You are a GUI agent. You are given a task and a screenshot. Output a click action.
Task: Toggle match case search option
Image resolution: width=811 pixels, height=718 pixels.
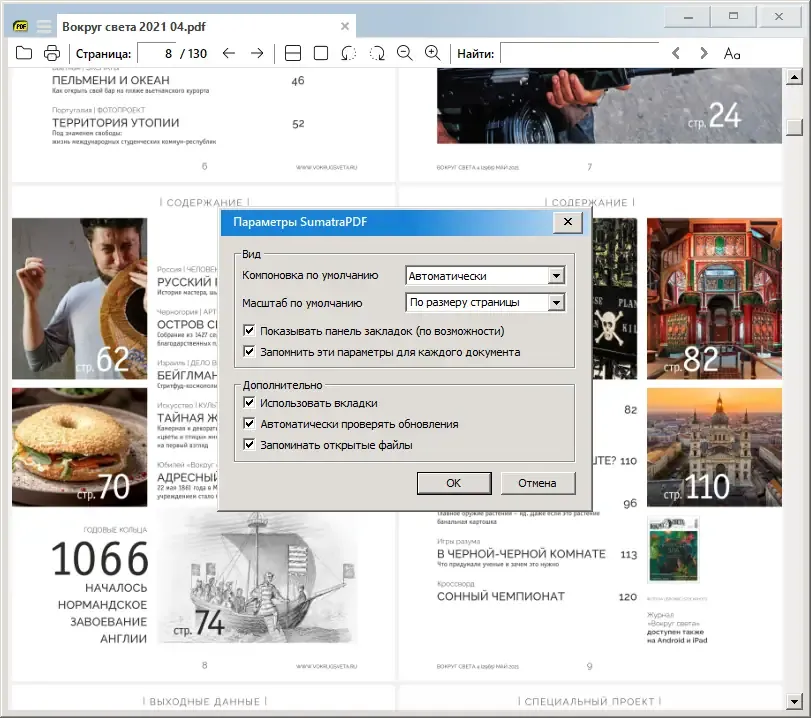click(x=732, y=53)
